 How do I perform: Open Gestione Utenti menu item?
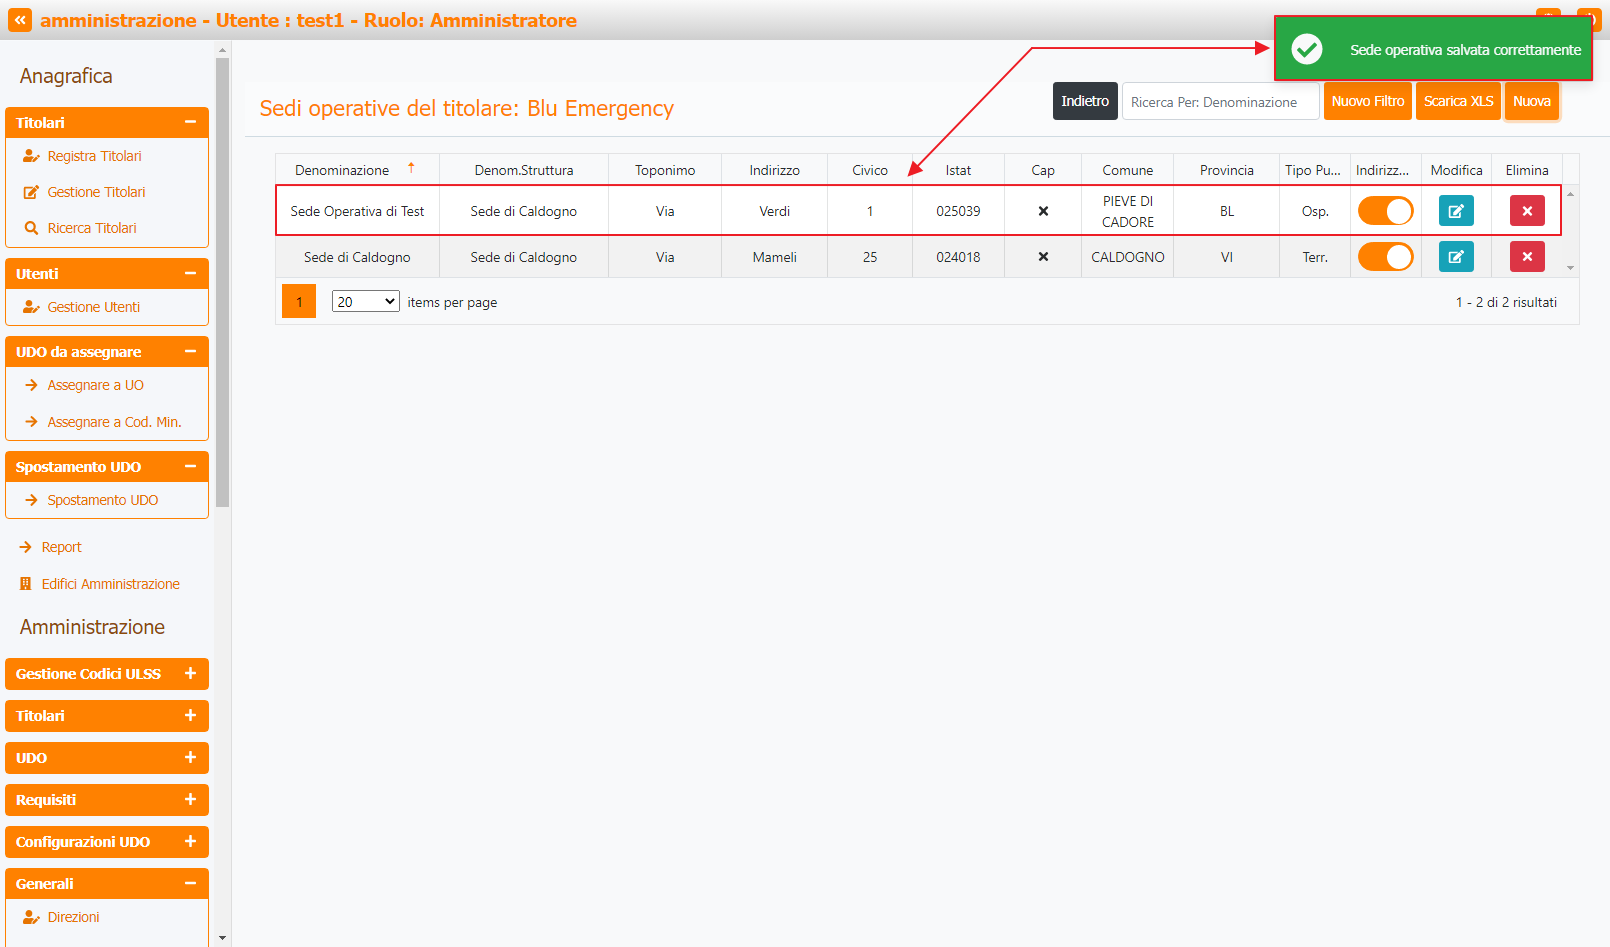pyautogui.click(x=94, y=307)
